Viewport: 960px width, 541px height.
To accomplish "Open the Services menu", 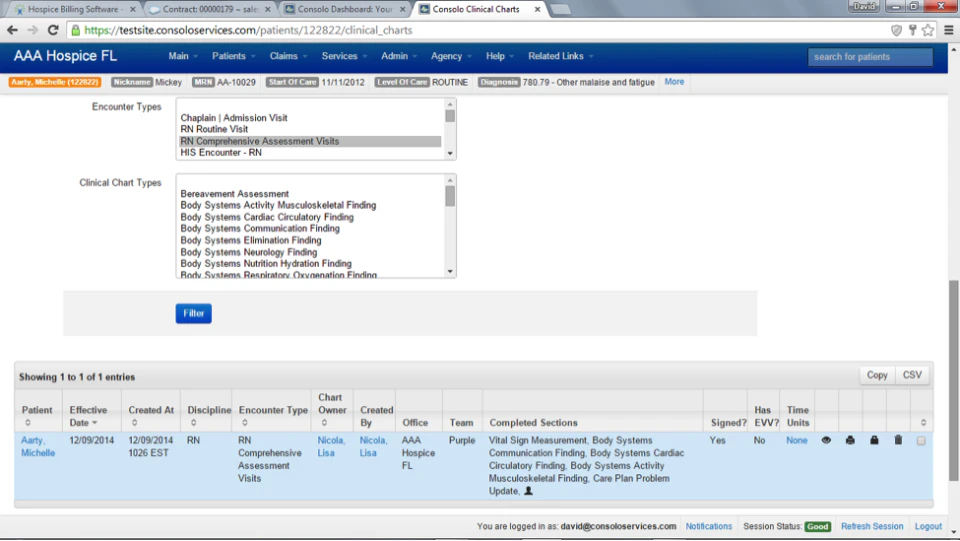I will coord(344,56).
